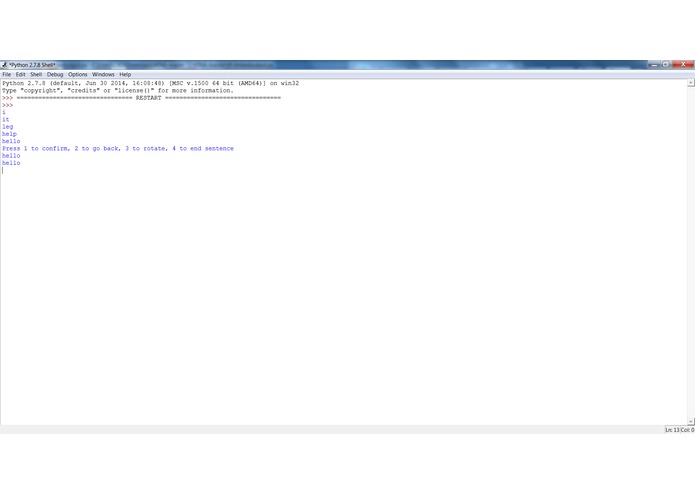Click the scrollbar up arrow
Screen dimensions: 695x494
click(x=691, y=83)
